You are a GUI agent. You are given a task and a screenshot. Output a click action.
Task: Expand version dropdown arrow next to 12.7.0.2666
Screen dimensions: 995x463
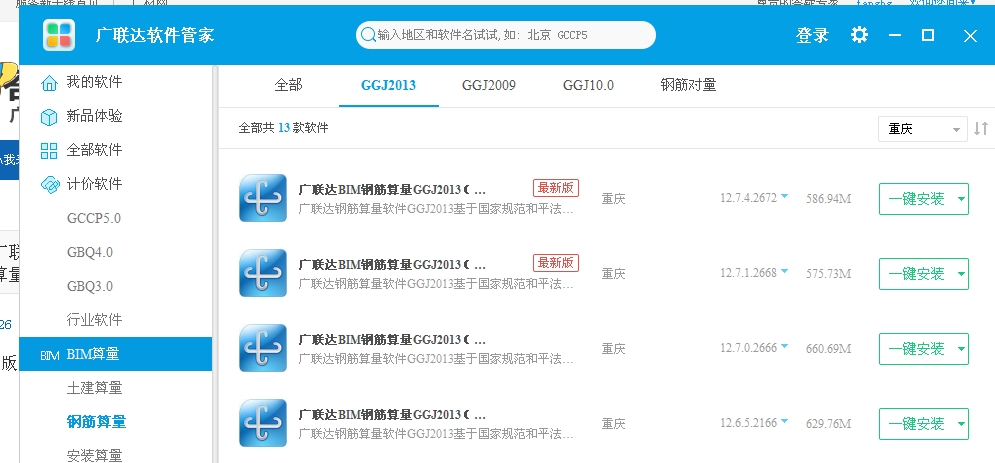[784, 346]
